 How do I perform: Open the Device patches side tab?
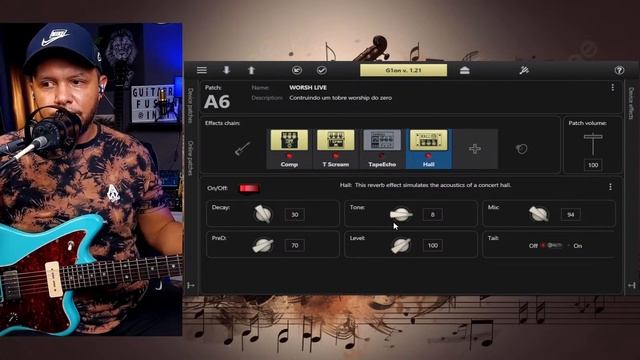coord(190,105)
